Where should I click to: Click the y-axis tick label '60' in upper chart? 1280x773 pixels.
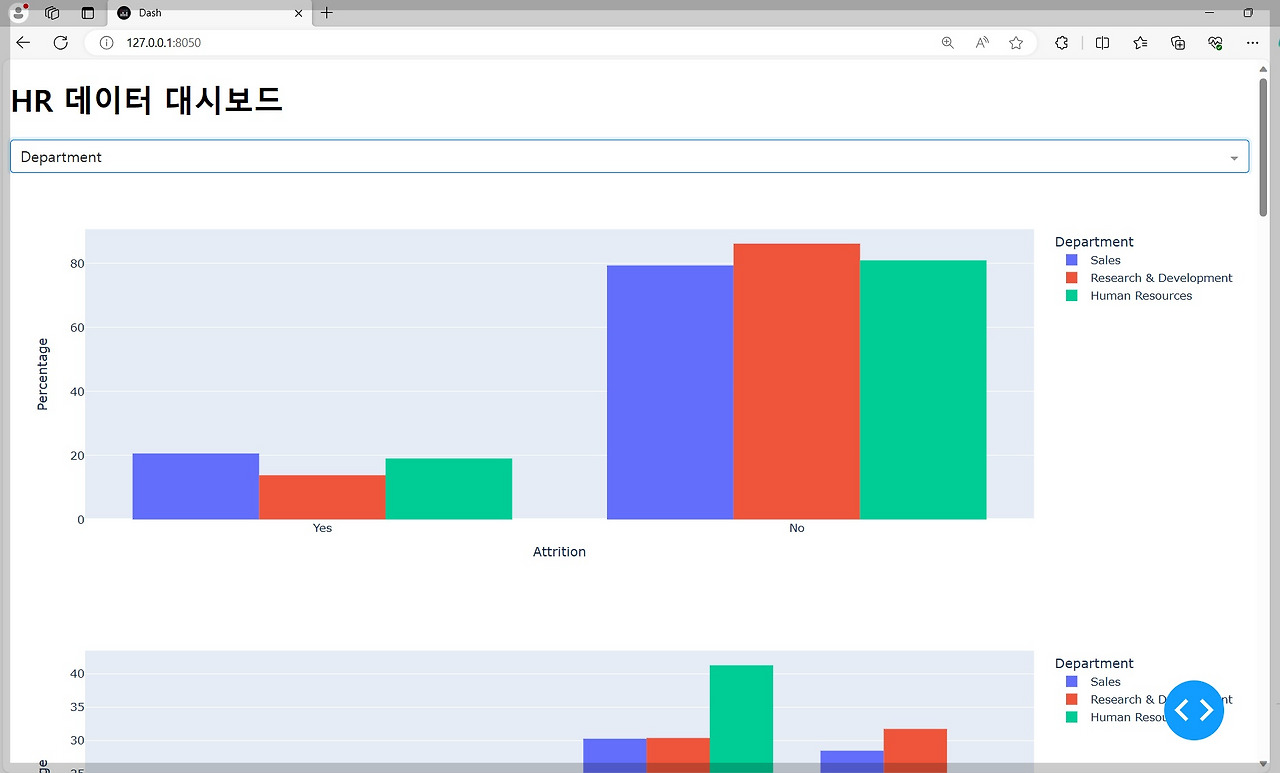(76, 328)
